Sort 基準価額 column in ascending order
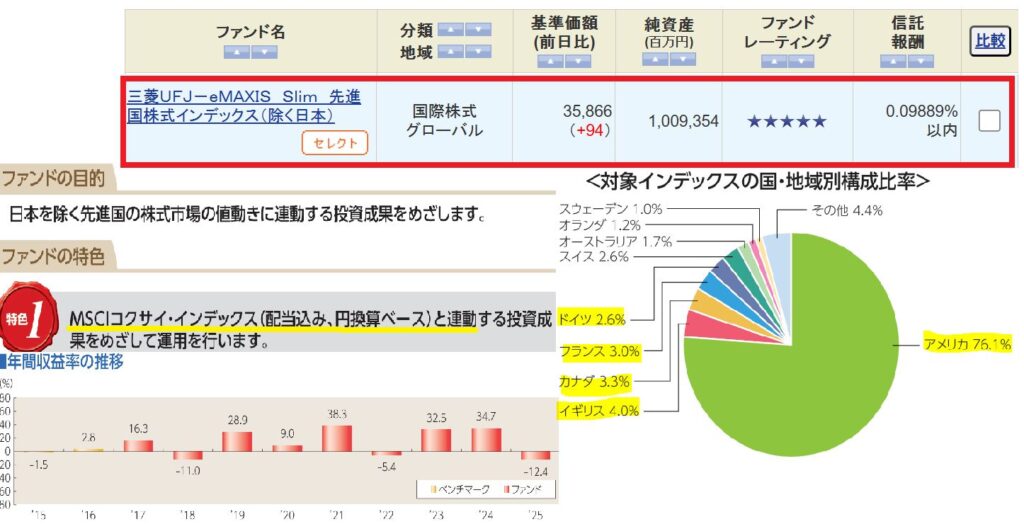The height and width of the screenshot is (524, 1024). pos(550,61)
